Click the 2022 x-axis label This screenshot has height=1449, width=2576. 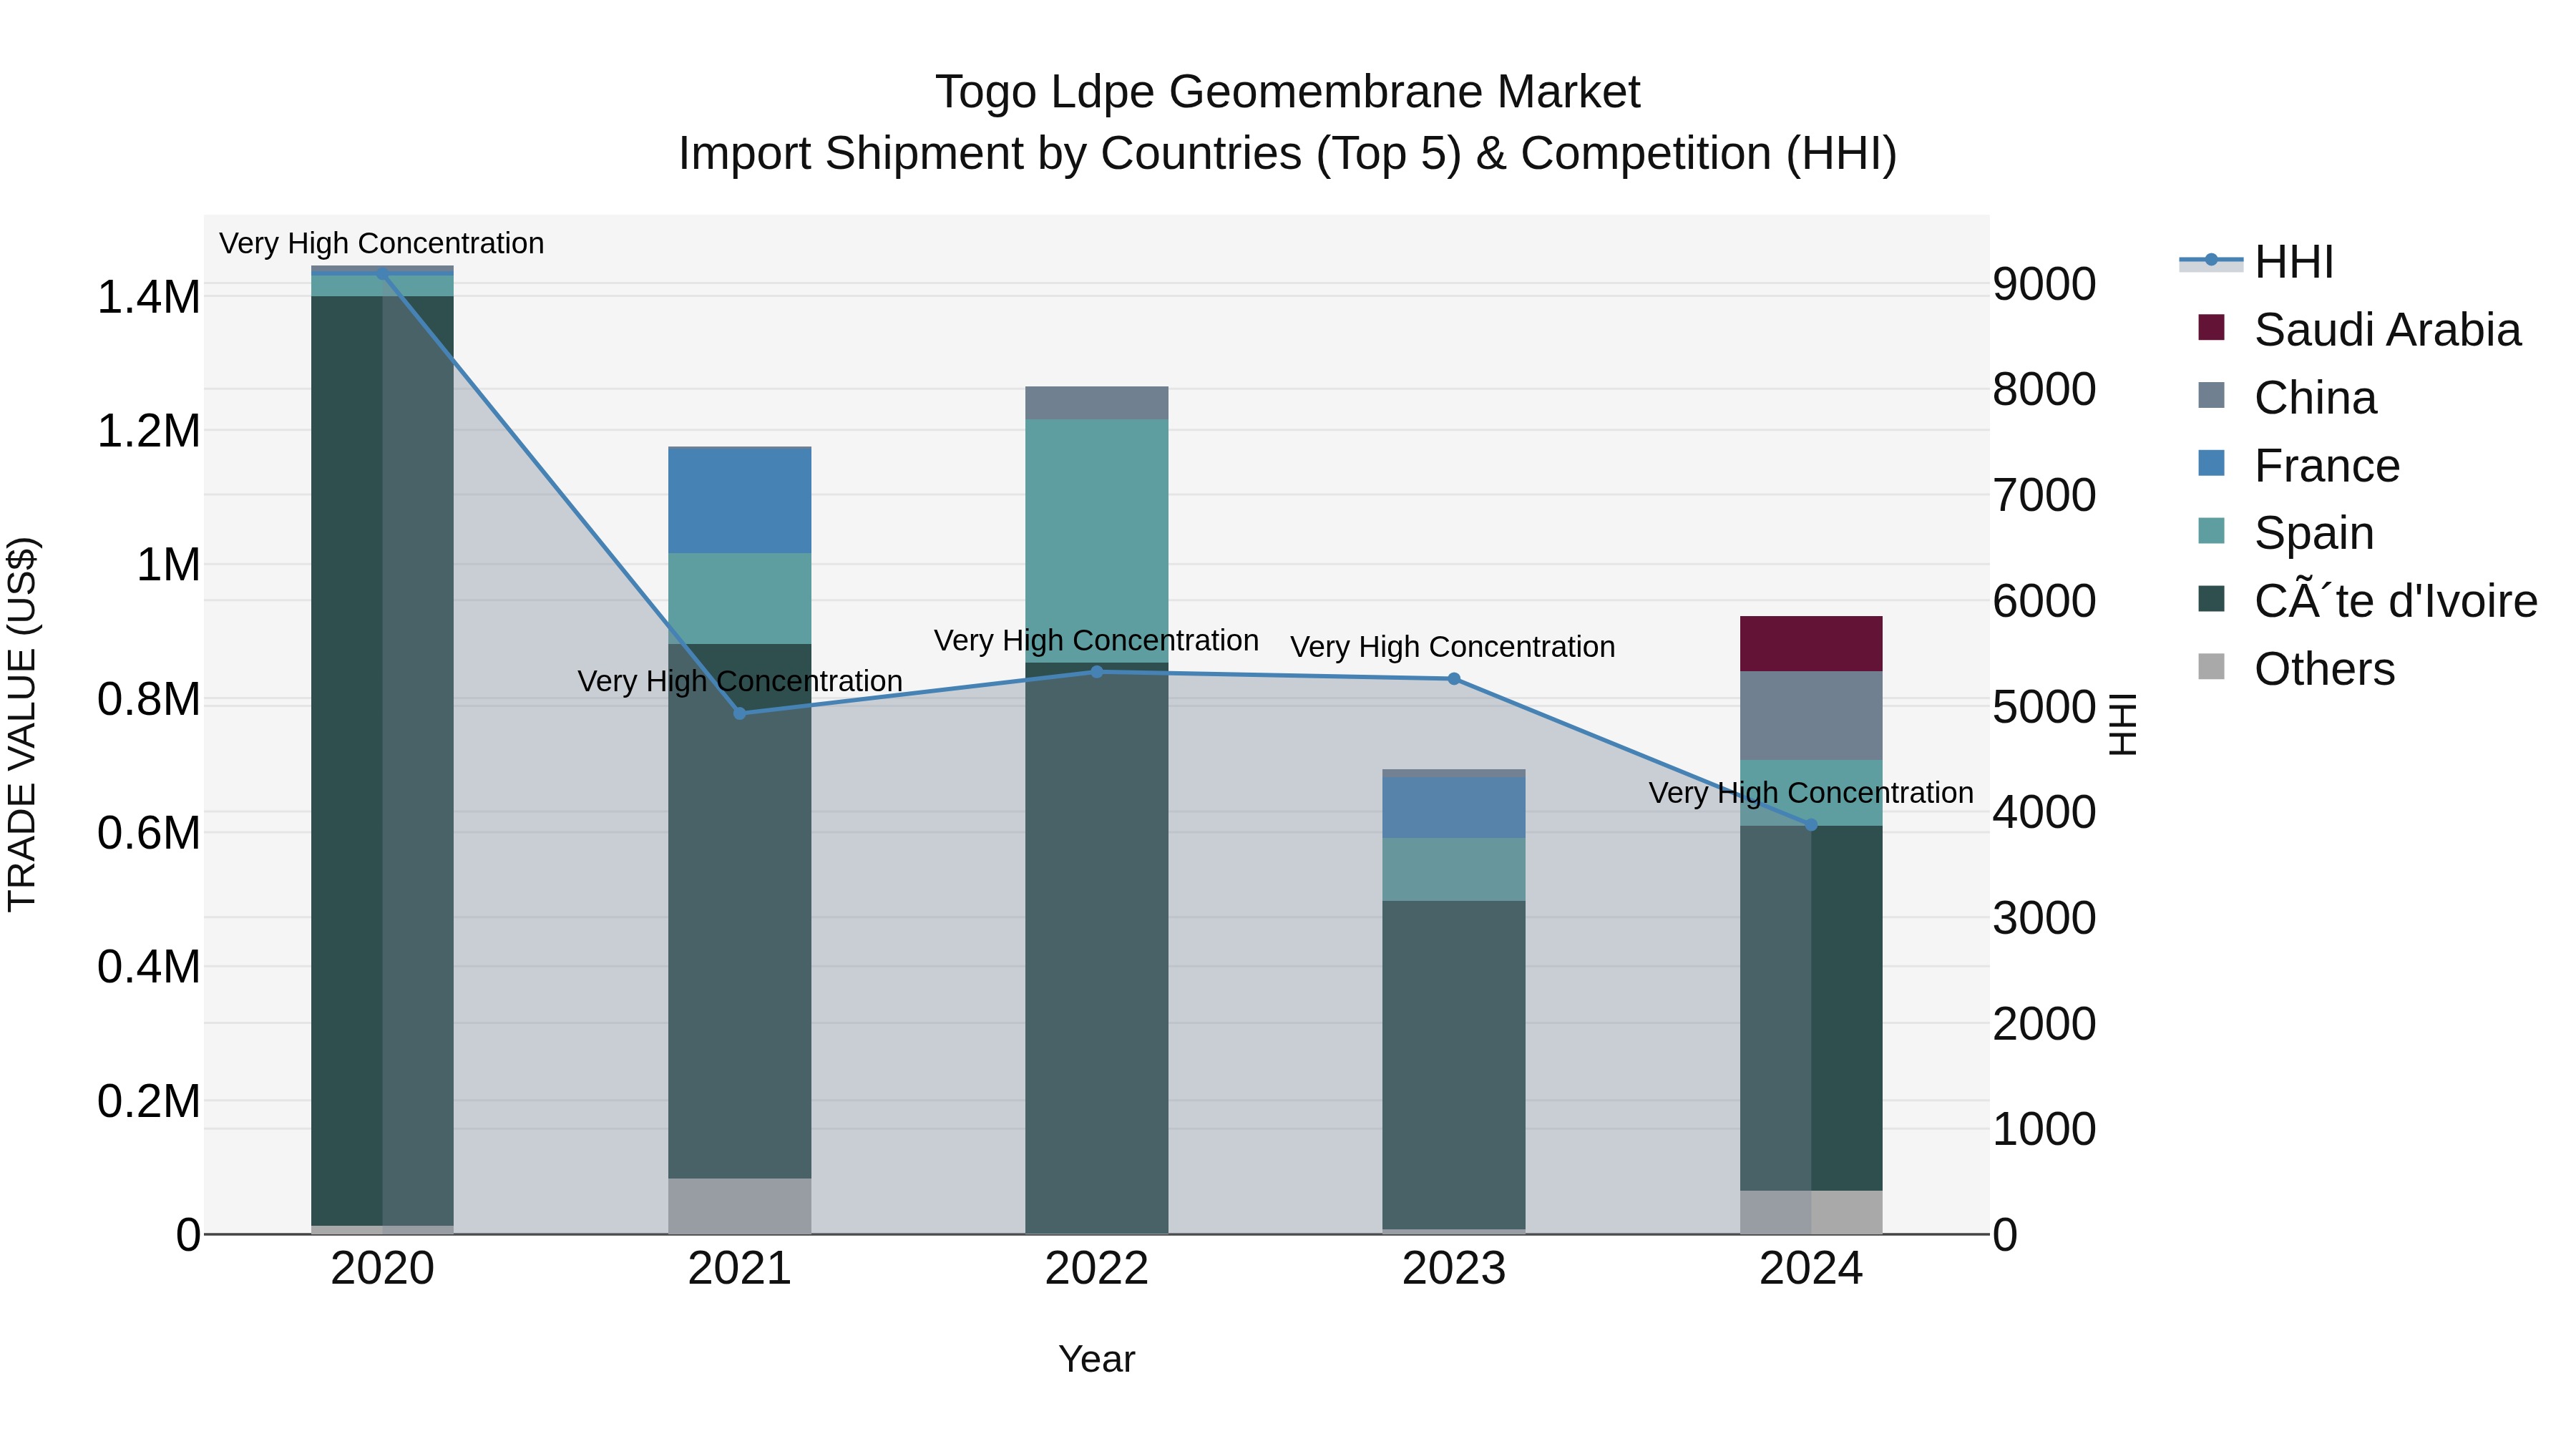(x=1097, y=1269)
